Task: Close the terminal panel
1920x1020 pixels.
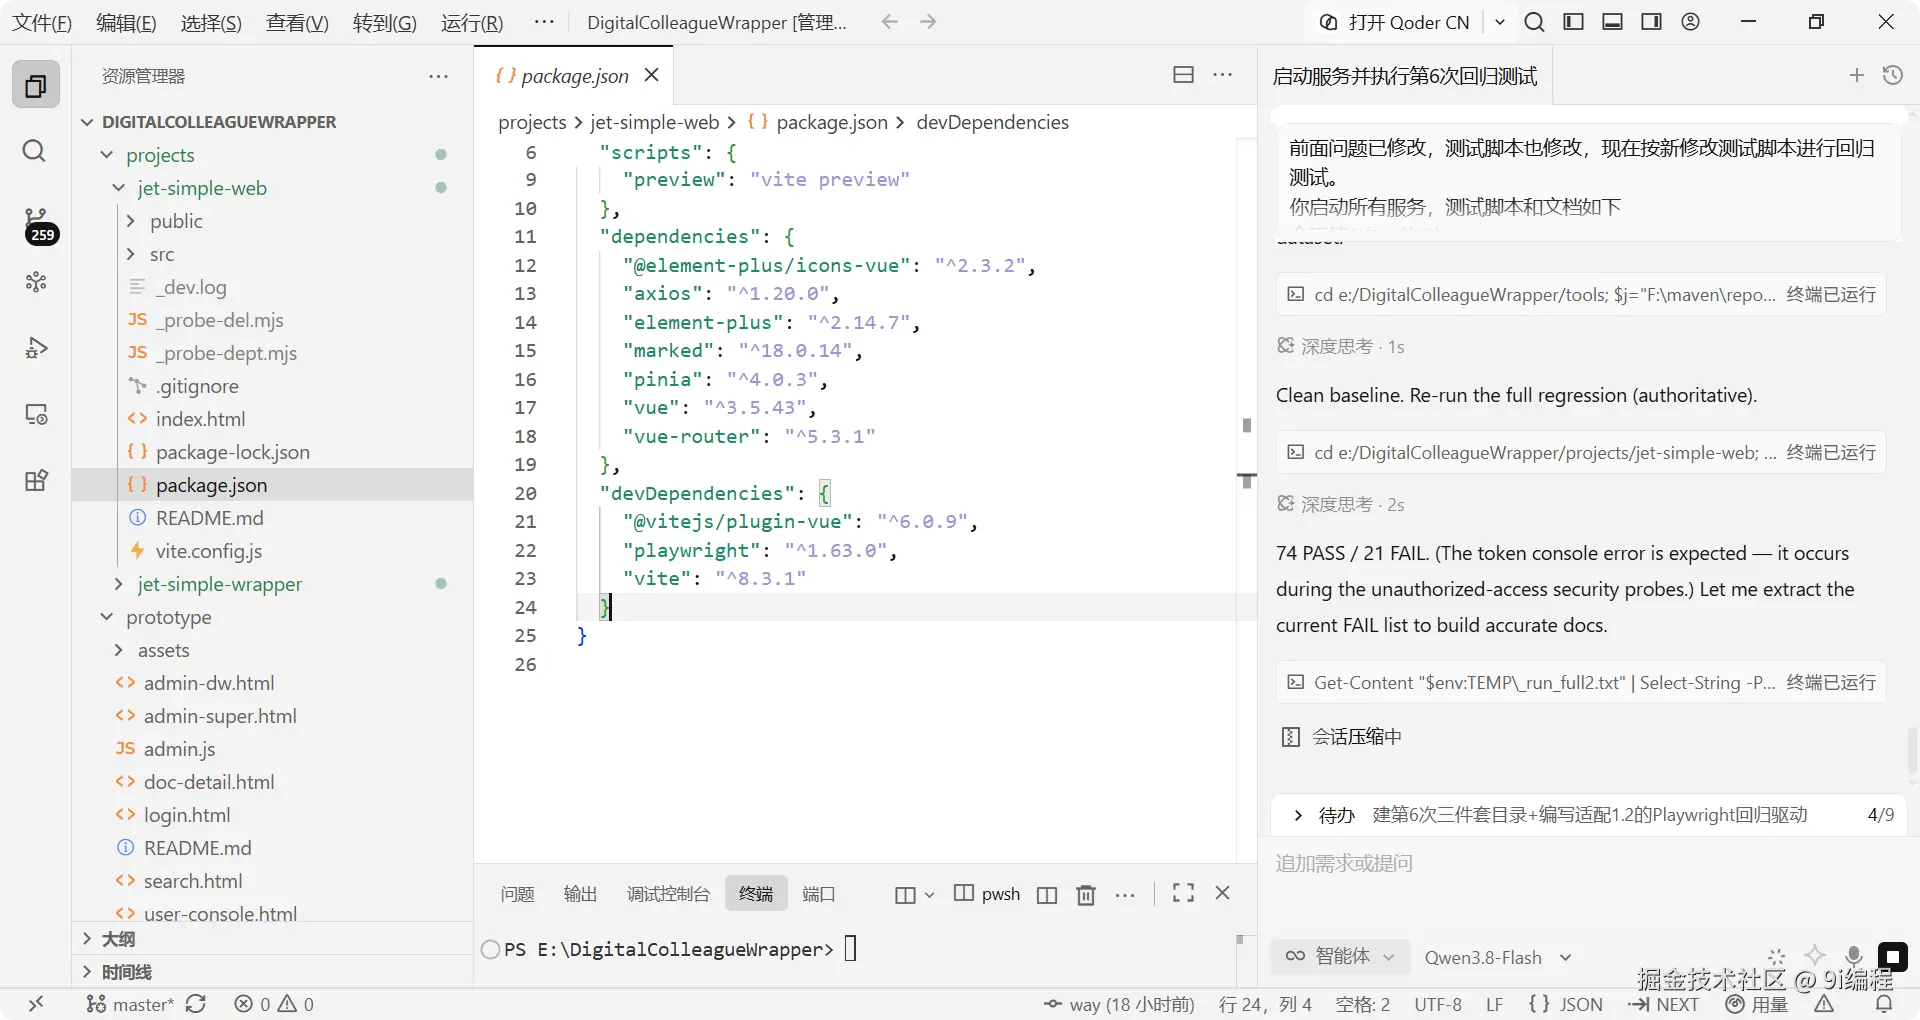Action: tap(1222, 893)
